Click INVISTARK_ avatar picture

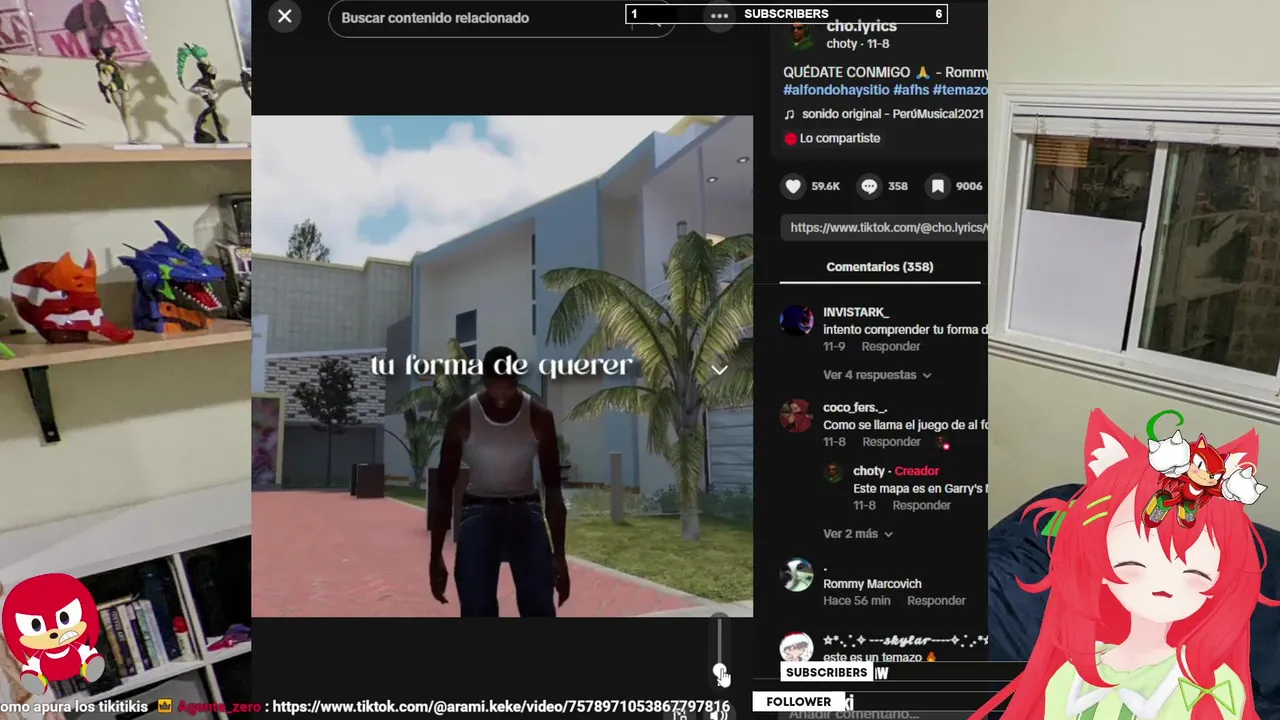797,320
